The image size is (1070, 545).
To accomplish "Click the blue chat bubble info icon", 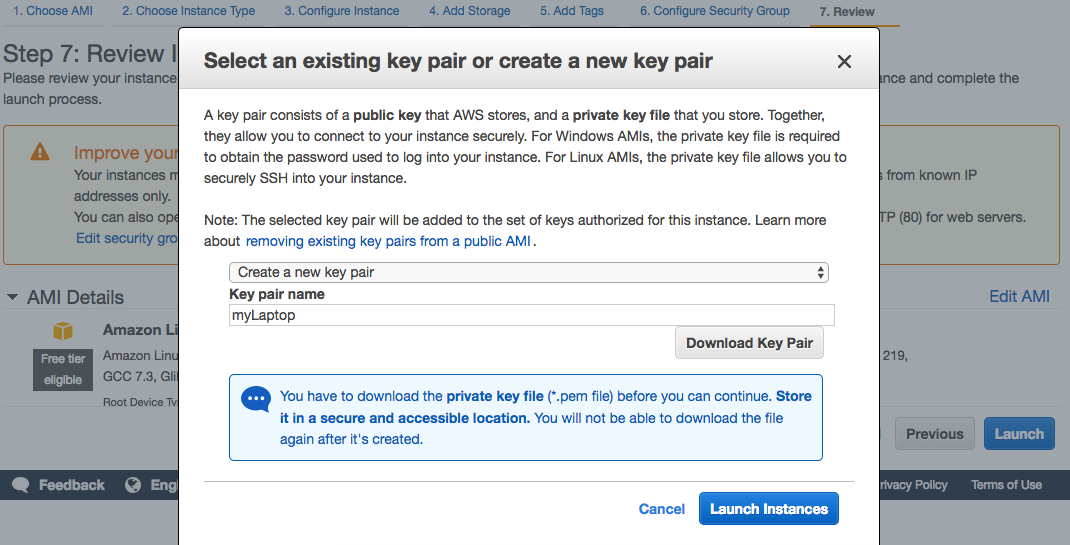I will click(256, 399).
